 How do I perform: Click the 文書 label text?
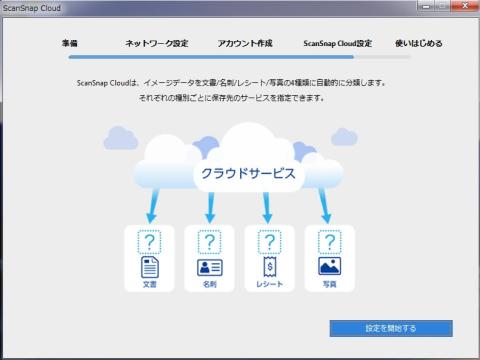click(x=150, y=284)
